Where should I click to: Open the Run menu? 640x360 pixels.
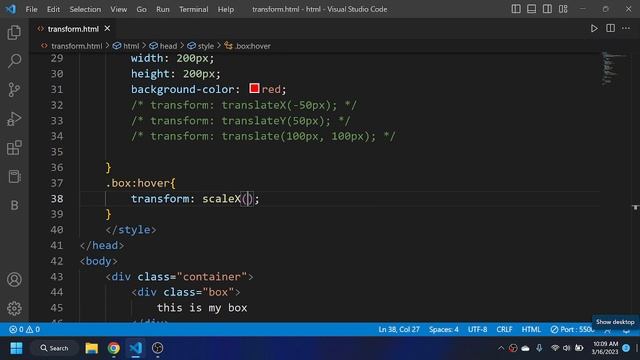(x=162, y=9)
